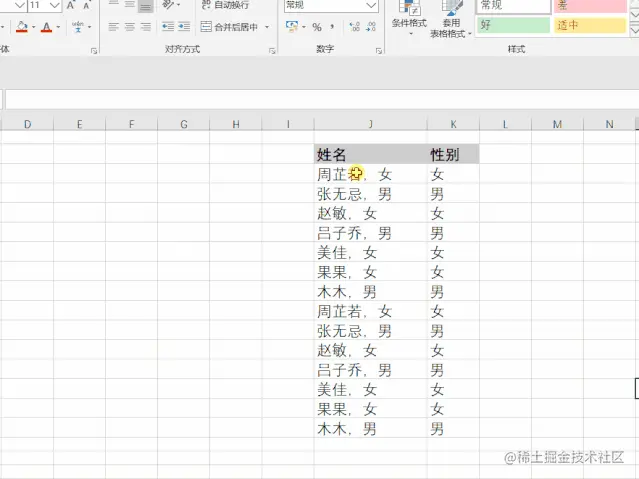Image resolution: width=639 pixels, height=479 pixels.
Task: Select first cell 吕子乔，男
Action: pos(371,233)
